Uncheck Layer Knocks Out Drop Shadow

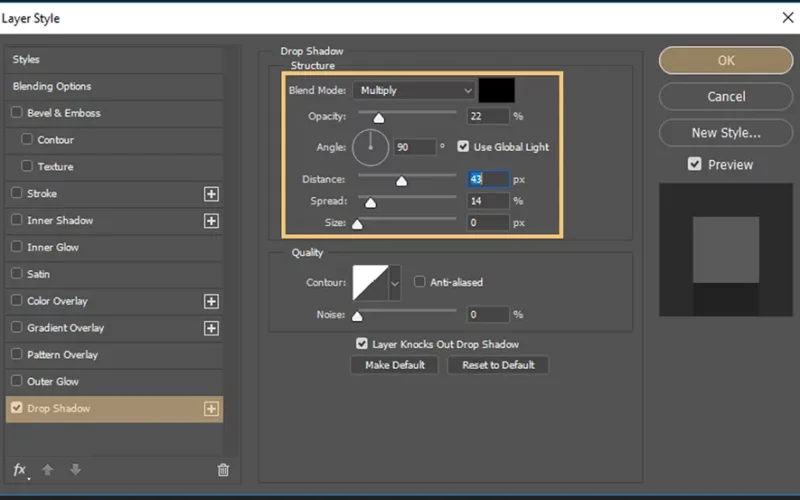pos(362,344)
